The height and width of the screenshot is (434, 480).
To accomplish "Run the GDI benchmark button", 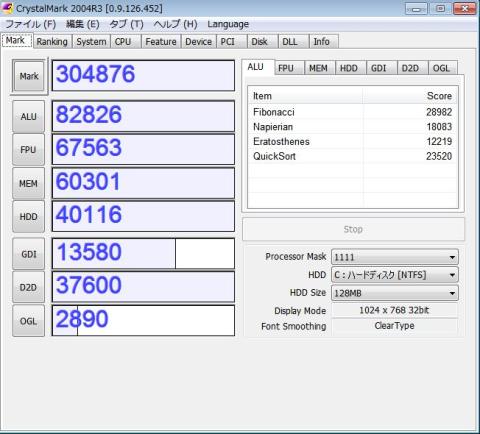I will pos(28,254).
